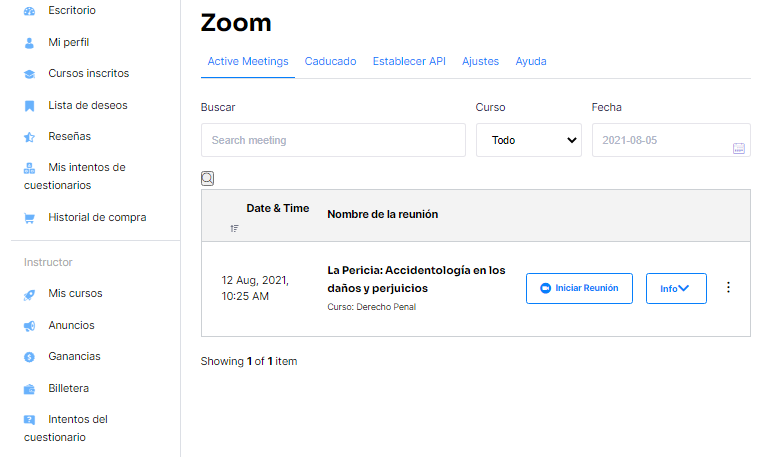This screenshot has height=457, width=781.
Task: Click the Billetera wallet icon
Action: coord(29,389)
